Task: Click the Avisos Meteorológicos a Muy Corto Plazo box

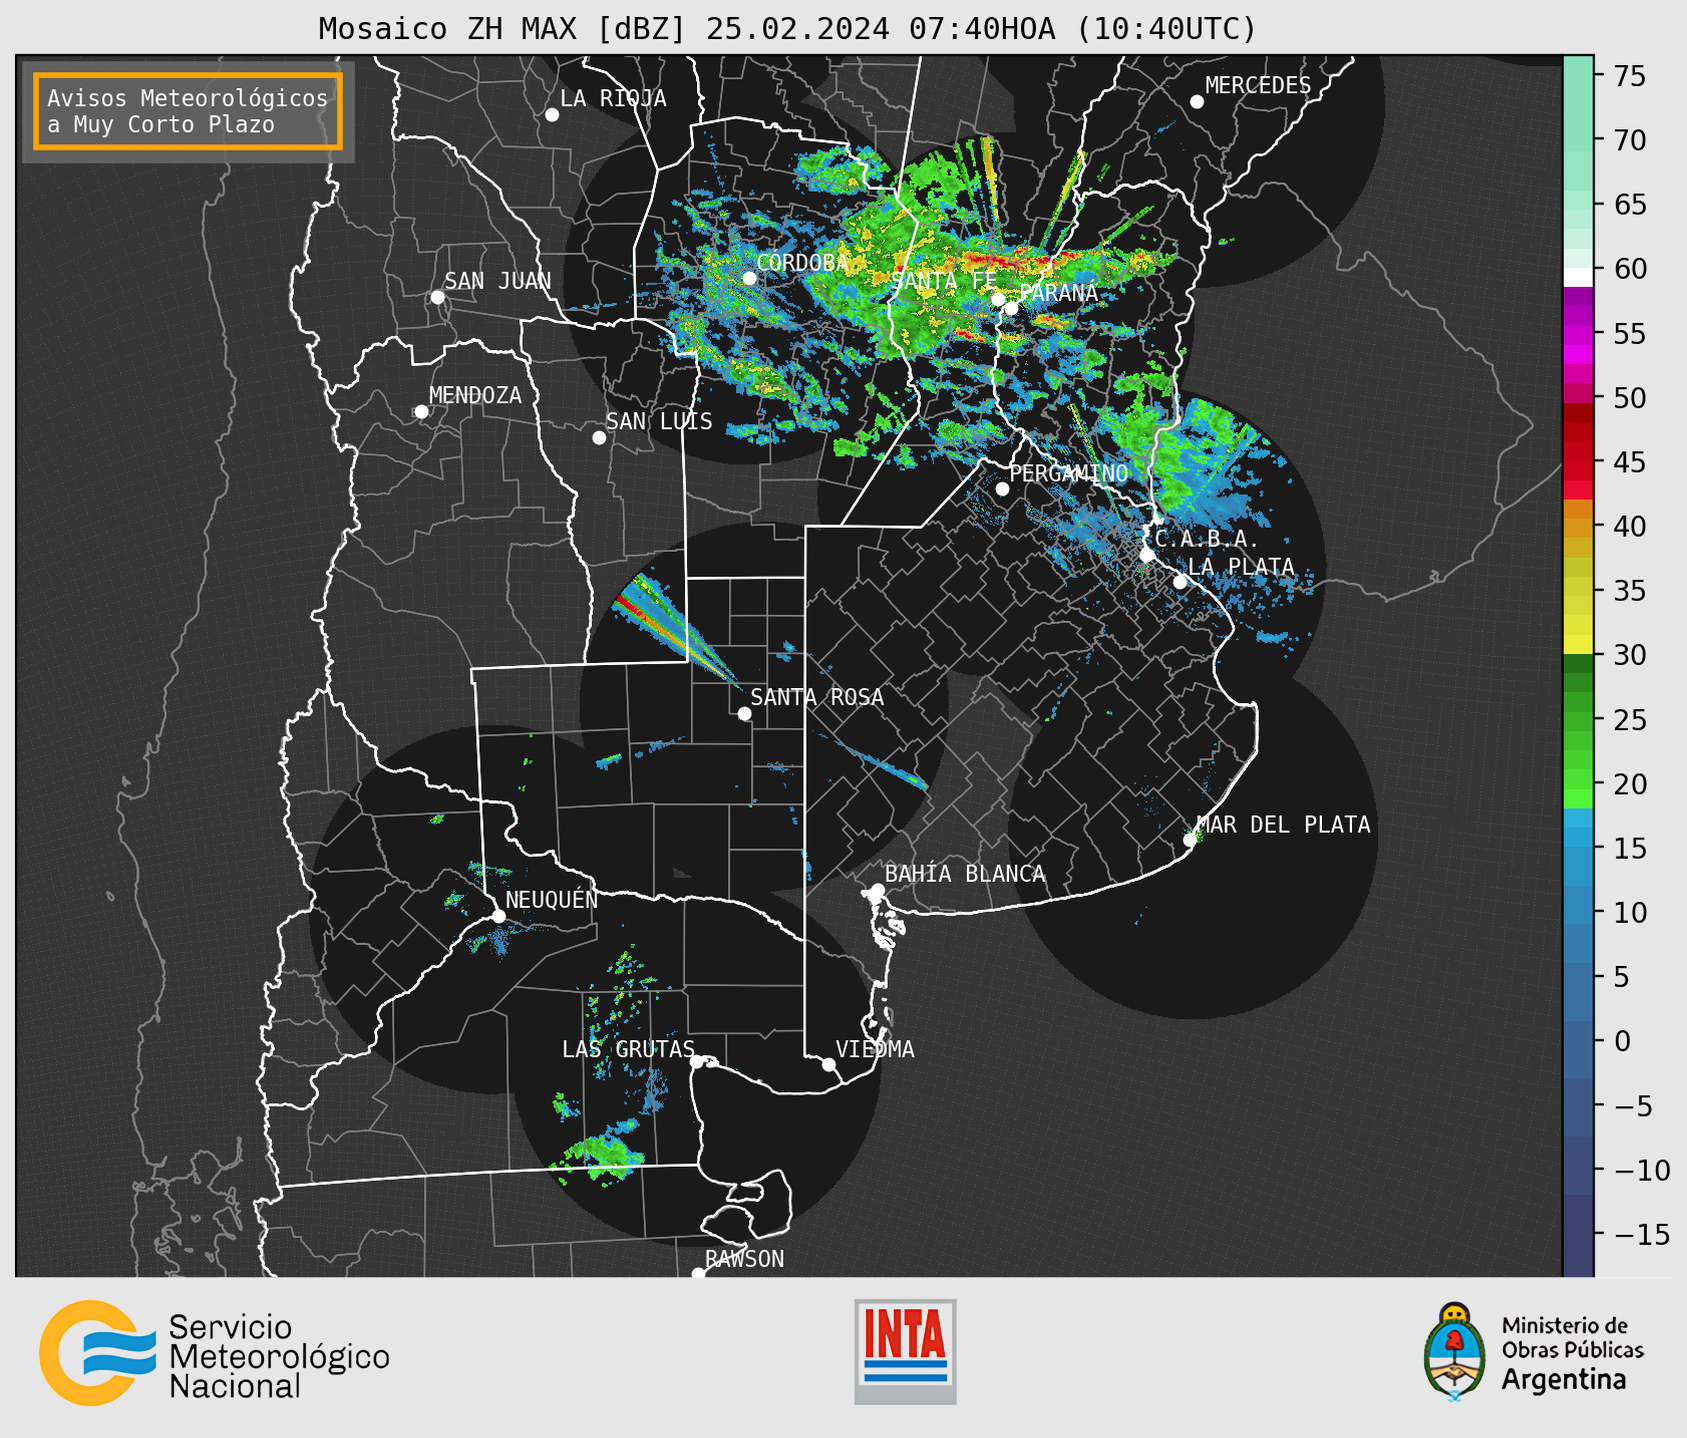Action: tap(188, 111)
